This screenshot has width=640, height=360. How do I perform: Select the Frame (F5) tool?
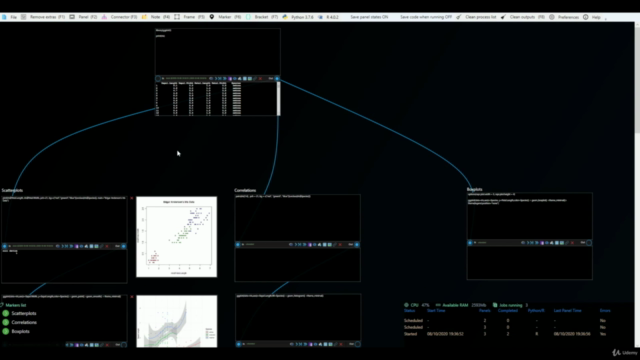tap(189, 17)
